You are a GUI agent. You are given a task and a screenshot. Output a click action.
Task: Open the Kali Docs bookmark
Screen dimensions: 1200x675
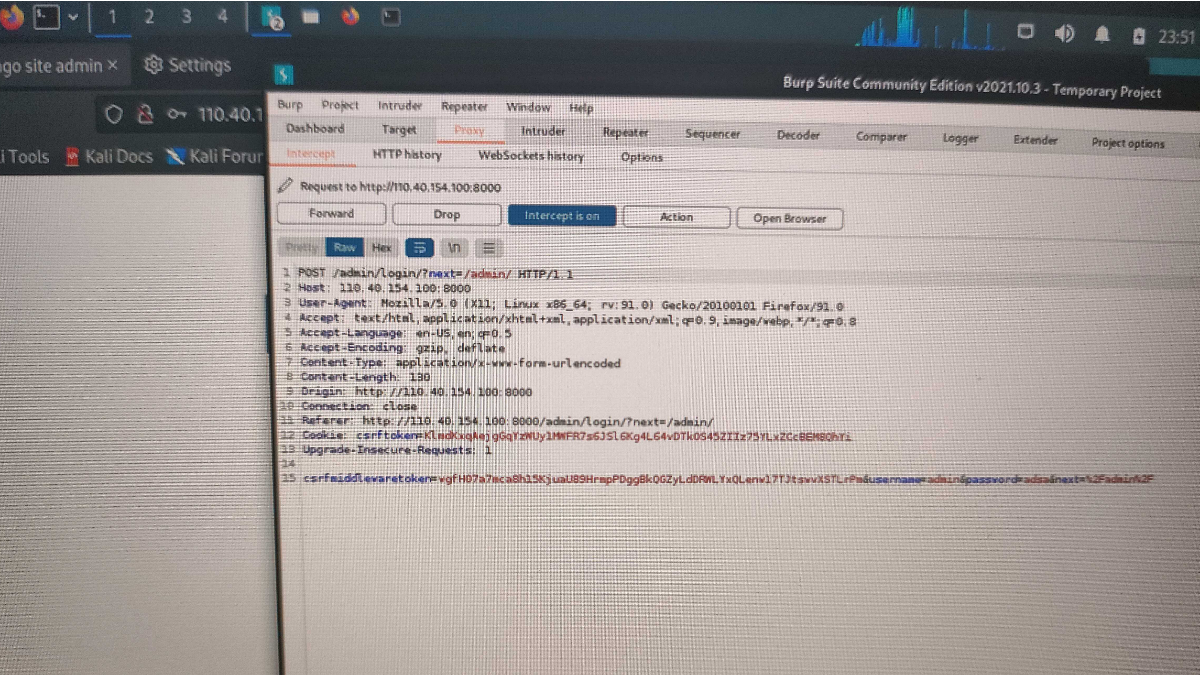[x=109, y=156]
